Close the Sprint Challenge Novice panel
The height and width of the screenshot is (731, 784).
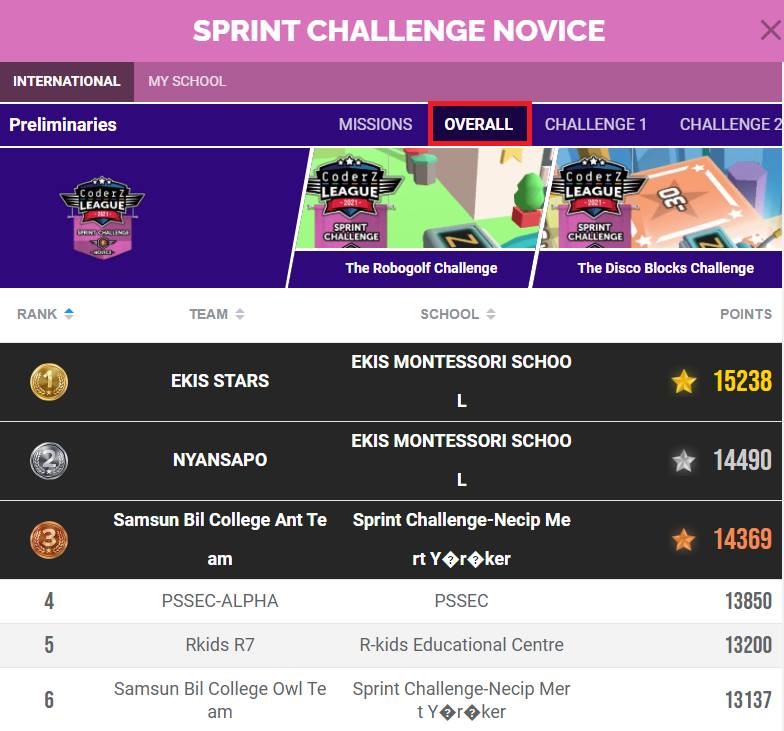point(769,31)
